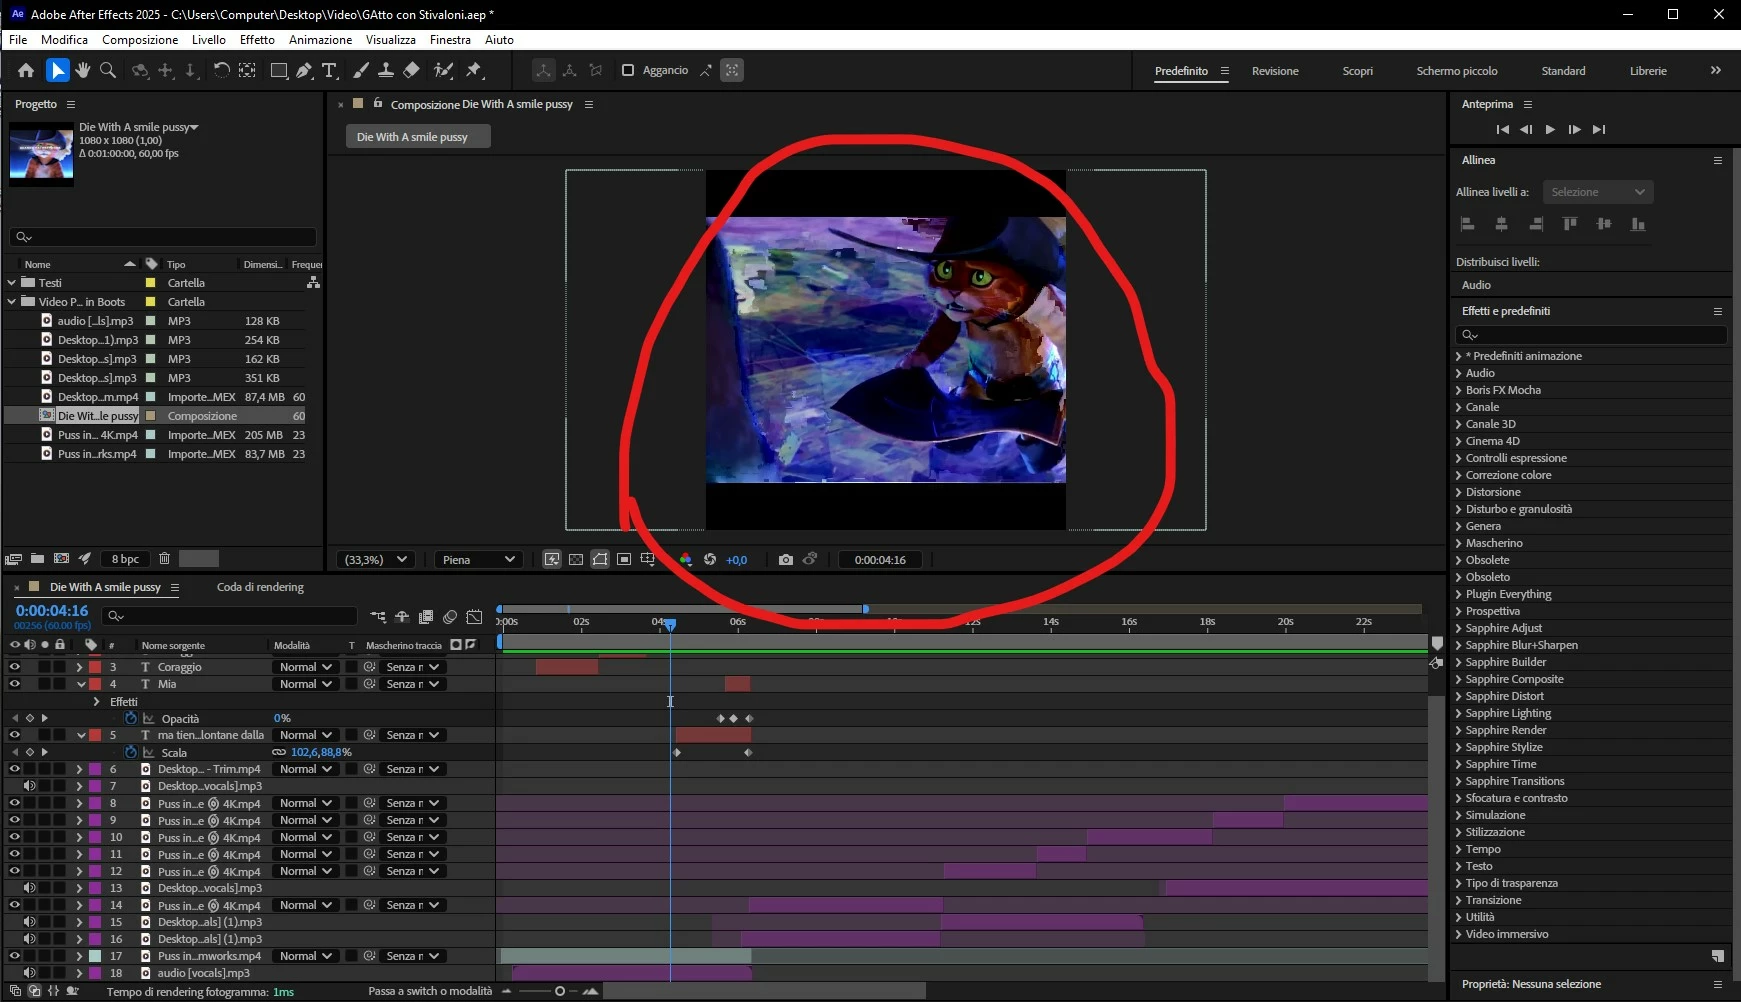The height and width of the screenshot is (1002, 1741).
Task: Expand the Effetti group under Mia
Action: (96, 702)
